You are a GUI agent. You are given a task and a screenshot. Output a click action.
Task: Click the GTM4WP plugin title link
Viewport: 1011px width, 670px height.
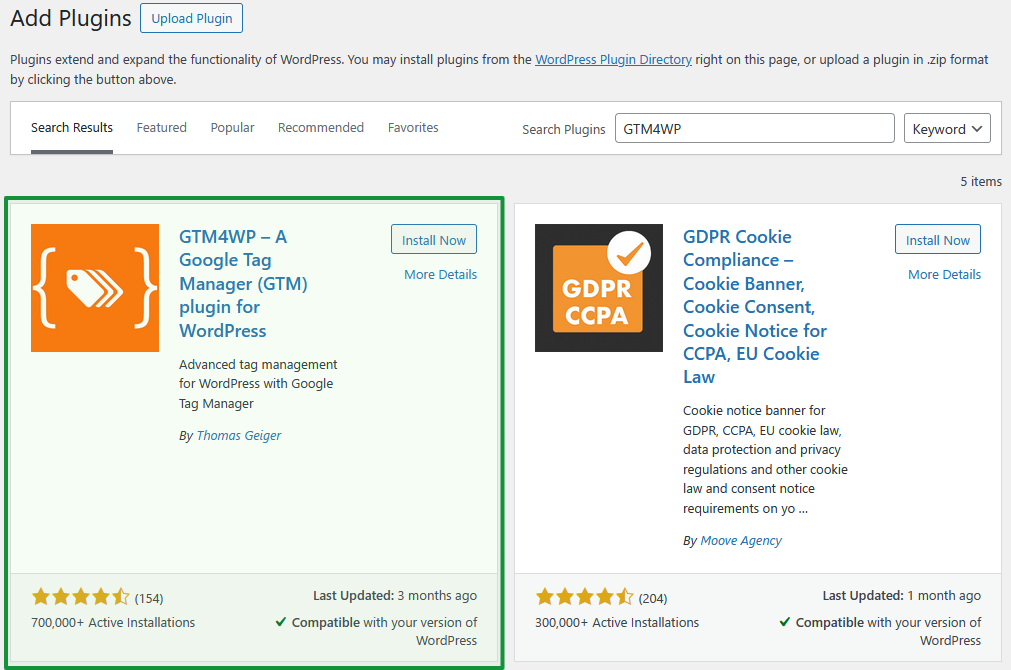pyautogui.click(x=243, y=284)
